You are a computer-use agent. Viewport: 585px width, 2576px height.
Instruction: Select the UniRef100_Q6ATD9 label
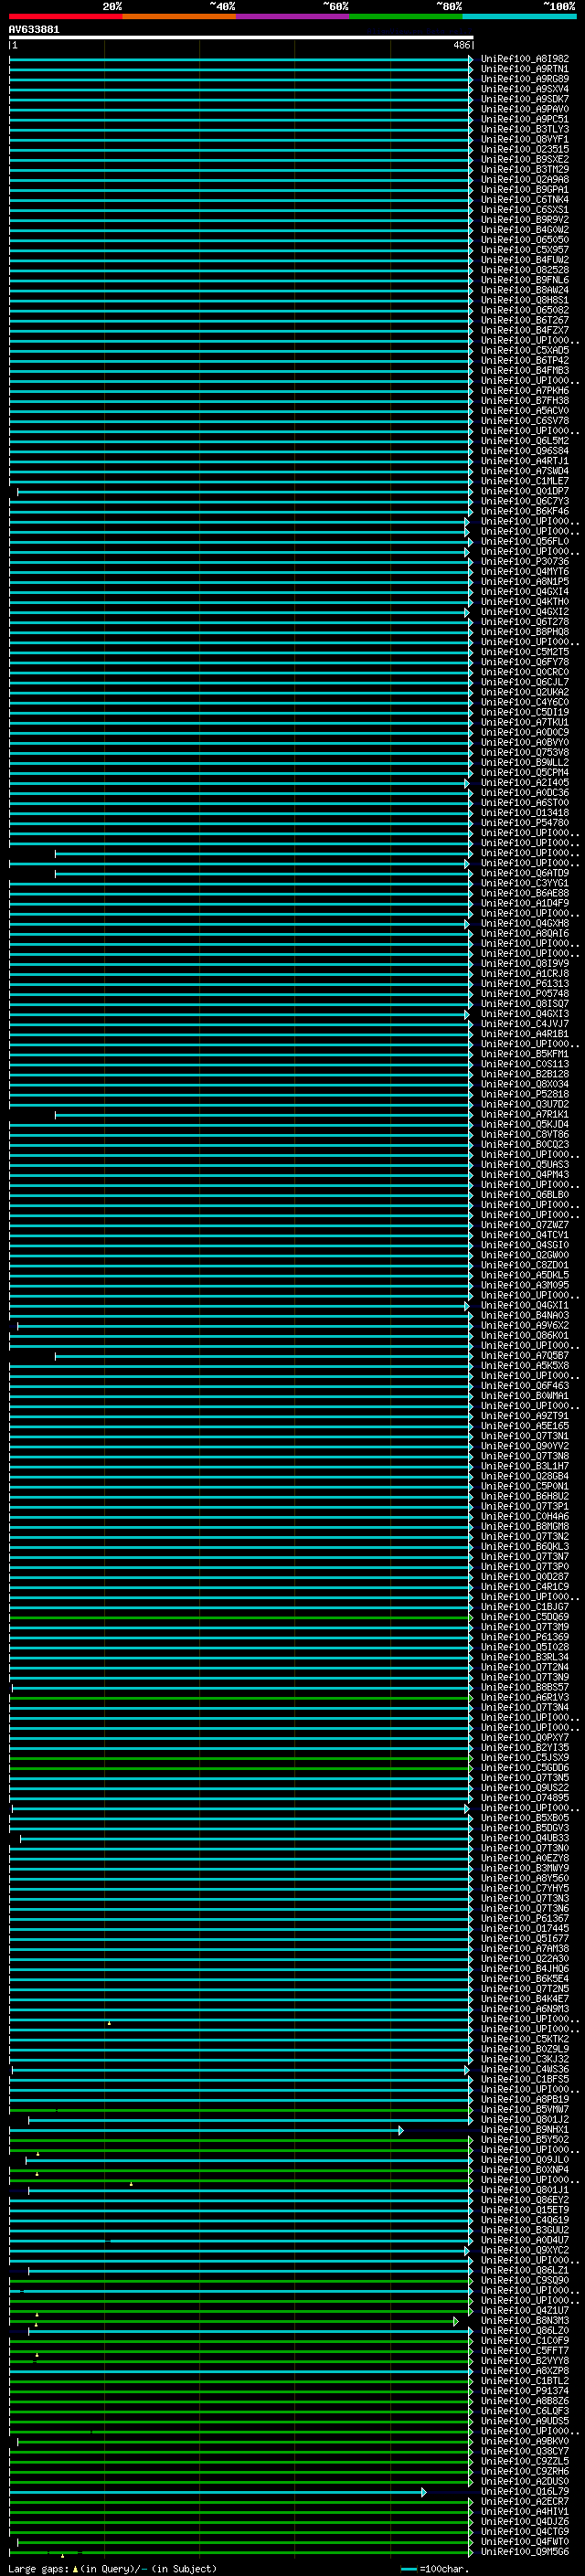click(524, 873)
